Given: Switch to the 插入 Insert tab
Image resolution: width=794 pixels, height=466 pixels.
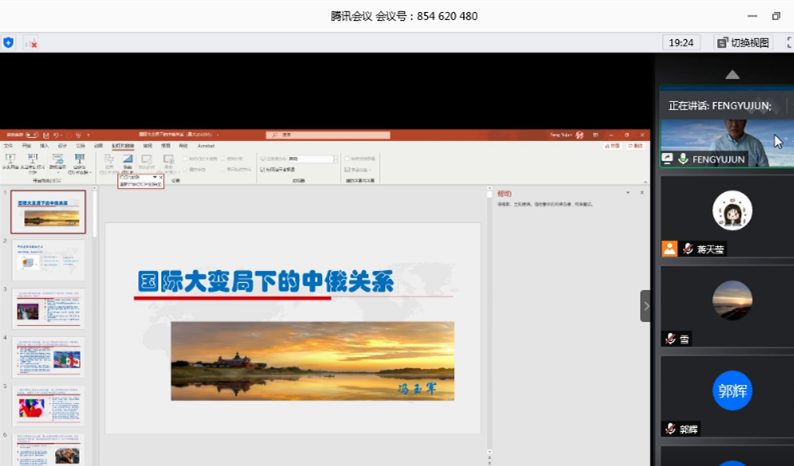Looking at the screenshot, I should click(x=44, y=146).
